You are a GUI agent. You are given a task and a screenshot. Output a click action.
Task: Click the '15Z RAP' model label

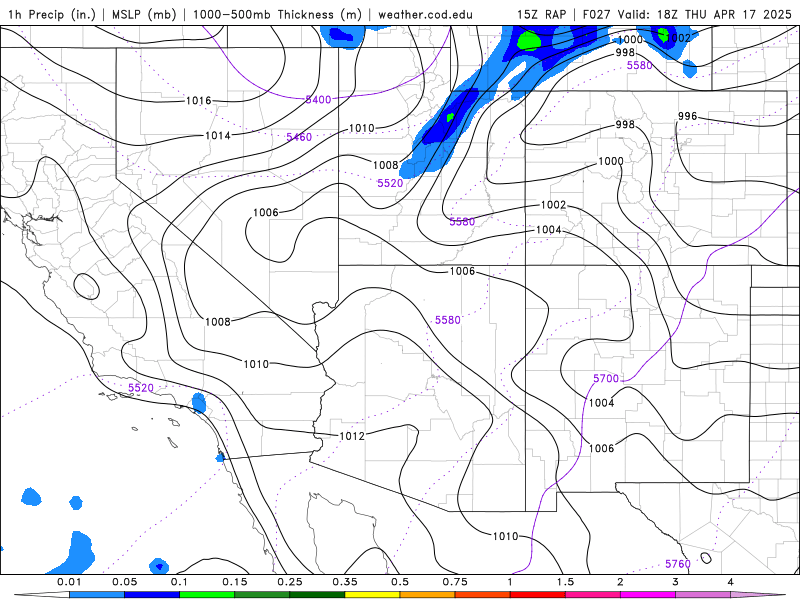[542, 14]
